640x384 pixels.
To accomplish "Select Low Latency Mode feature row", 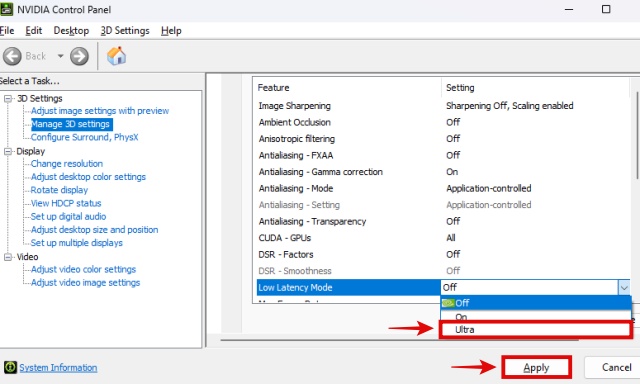I will click(349, 288).
